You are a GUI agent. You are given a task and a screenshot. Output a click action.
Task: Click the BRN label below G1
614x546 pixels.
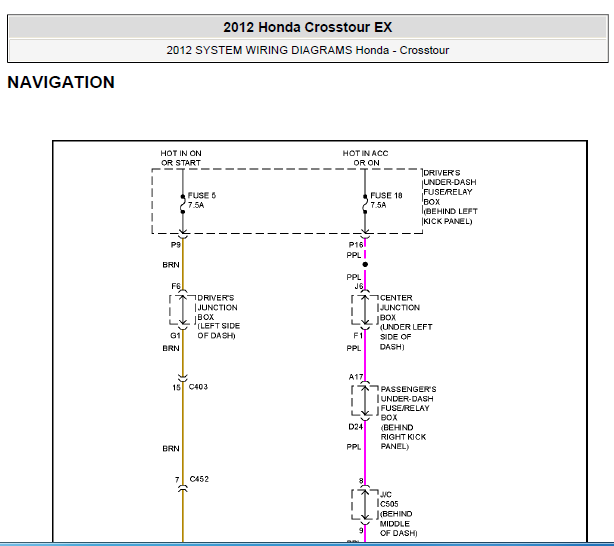171,348
